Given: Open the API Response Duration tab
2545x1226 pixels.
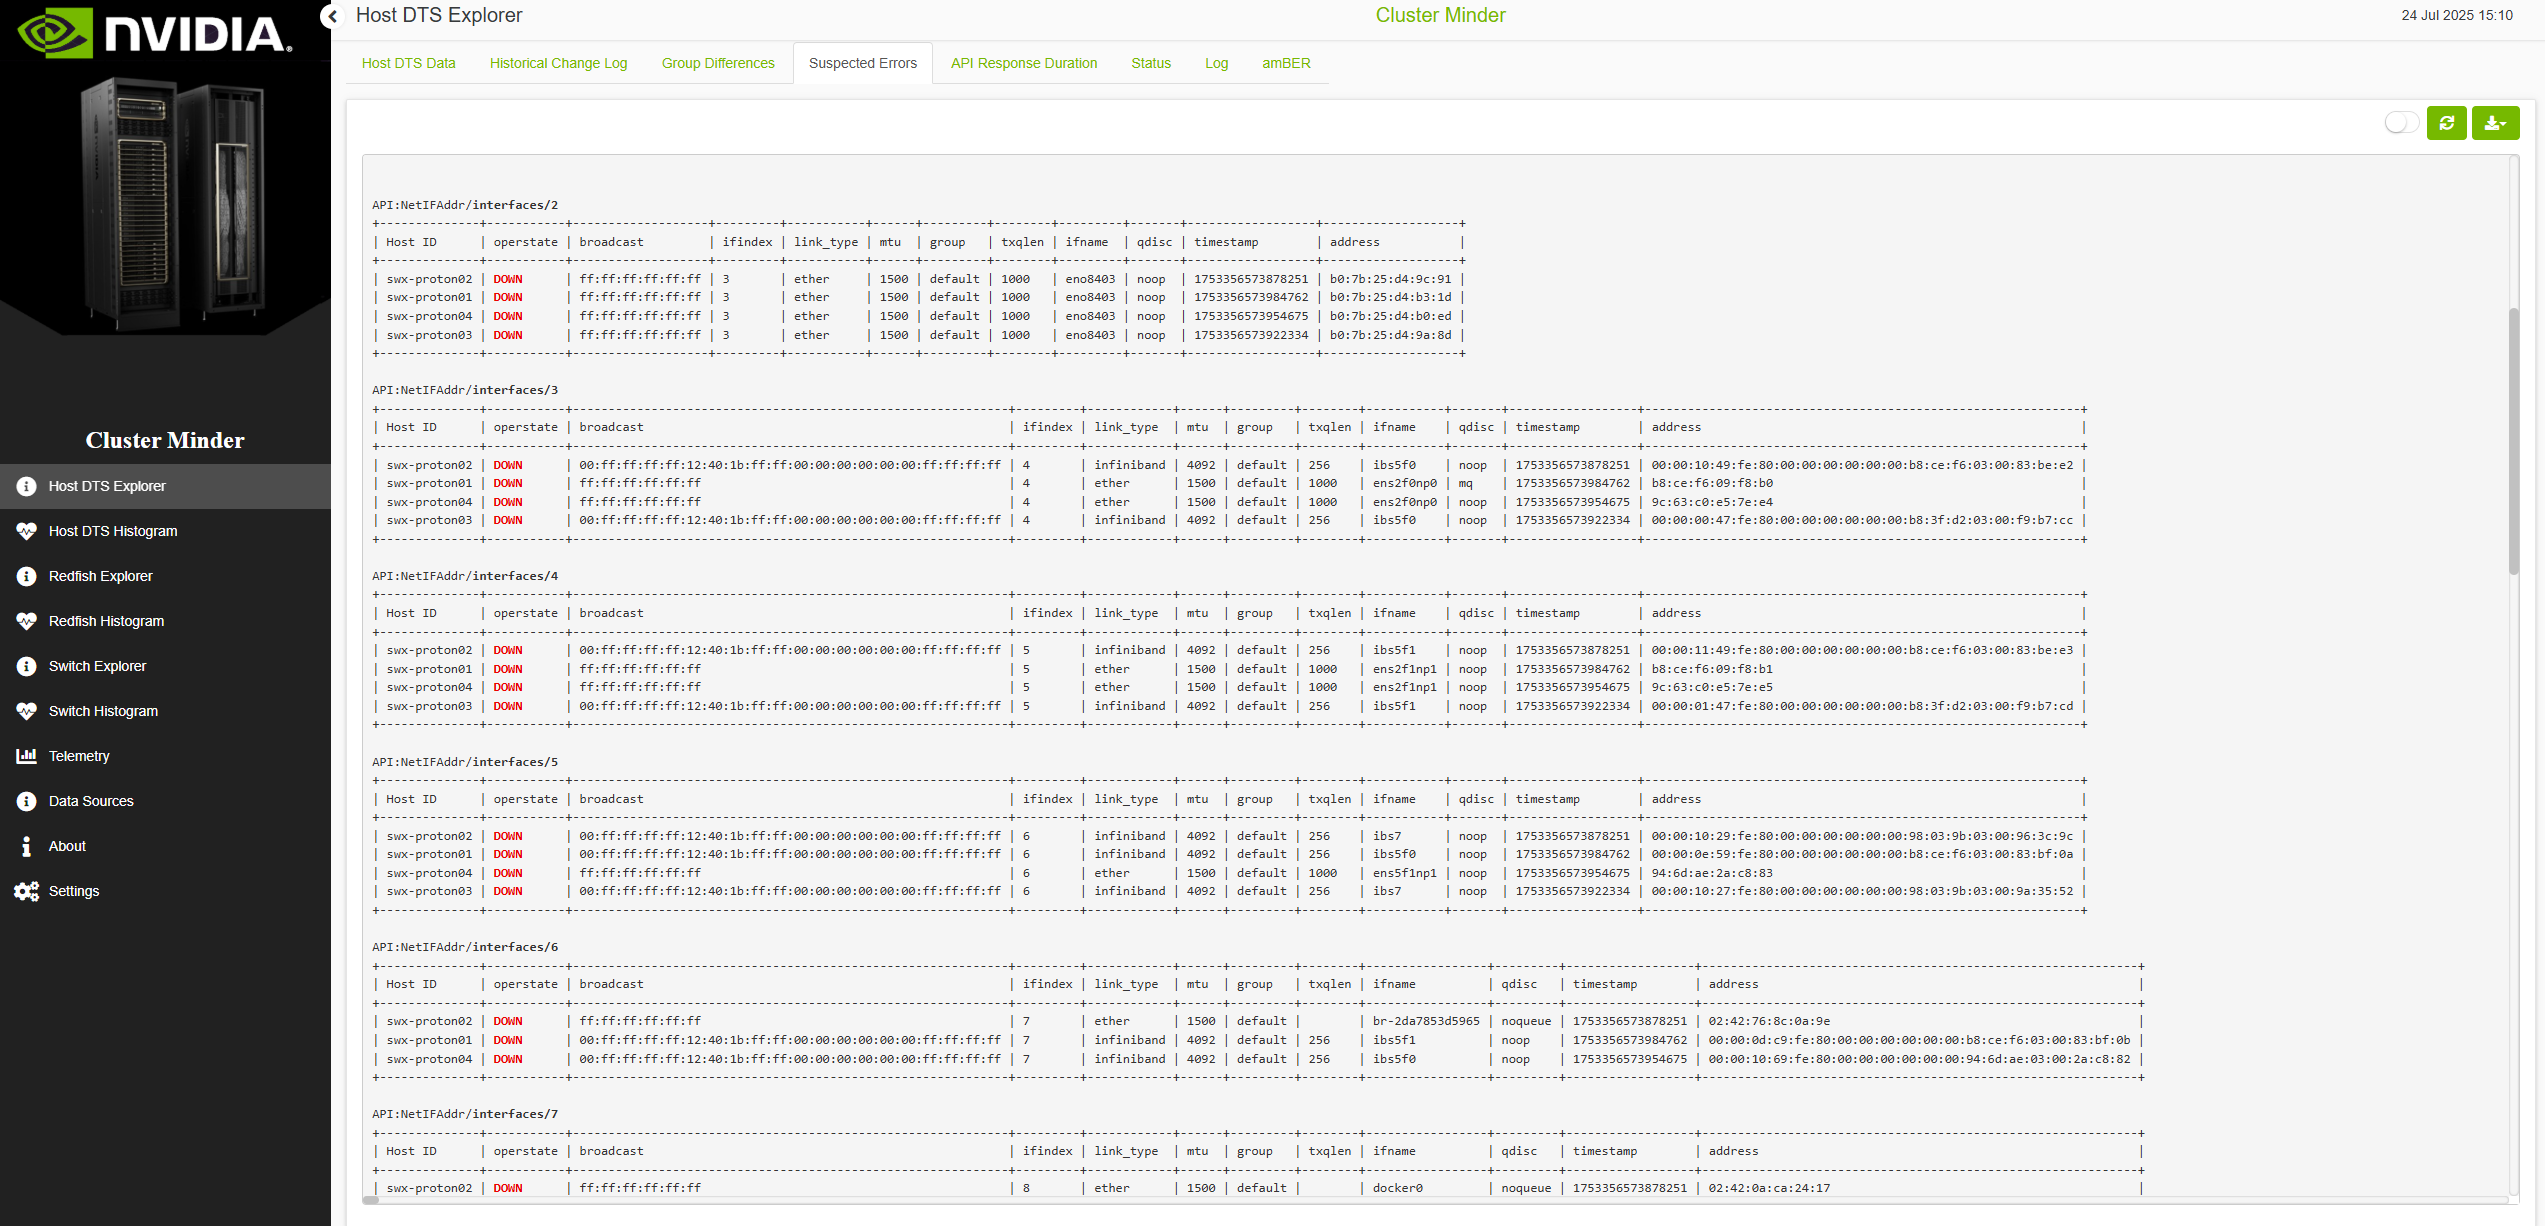Looking at the screenshot, I should [x=1024, y=63].
